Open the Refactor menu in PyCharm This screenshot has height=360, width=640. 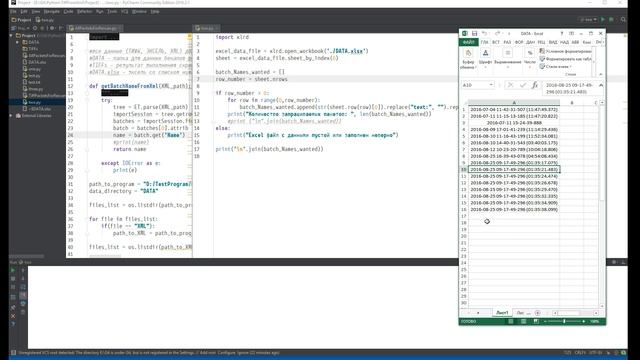(84, 11)
